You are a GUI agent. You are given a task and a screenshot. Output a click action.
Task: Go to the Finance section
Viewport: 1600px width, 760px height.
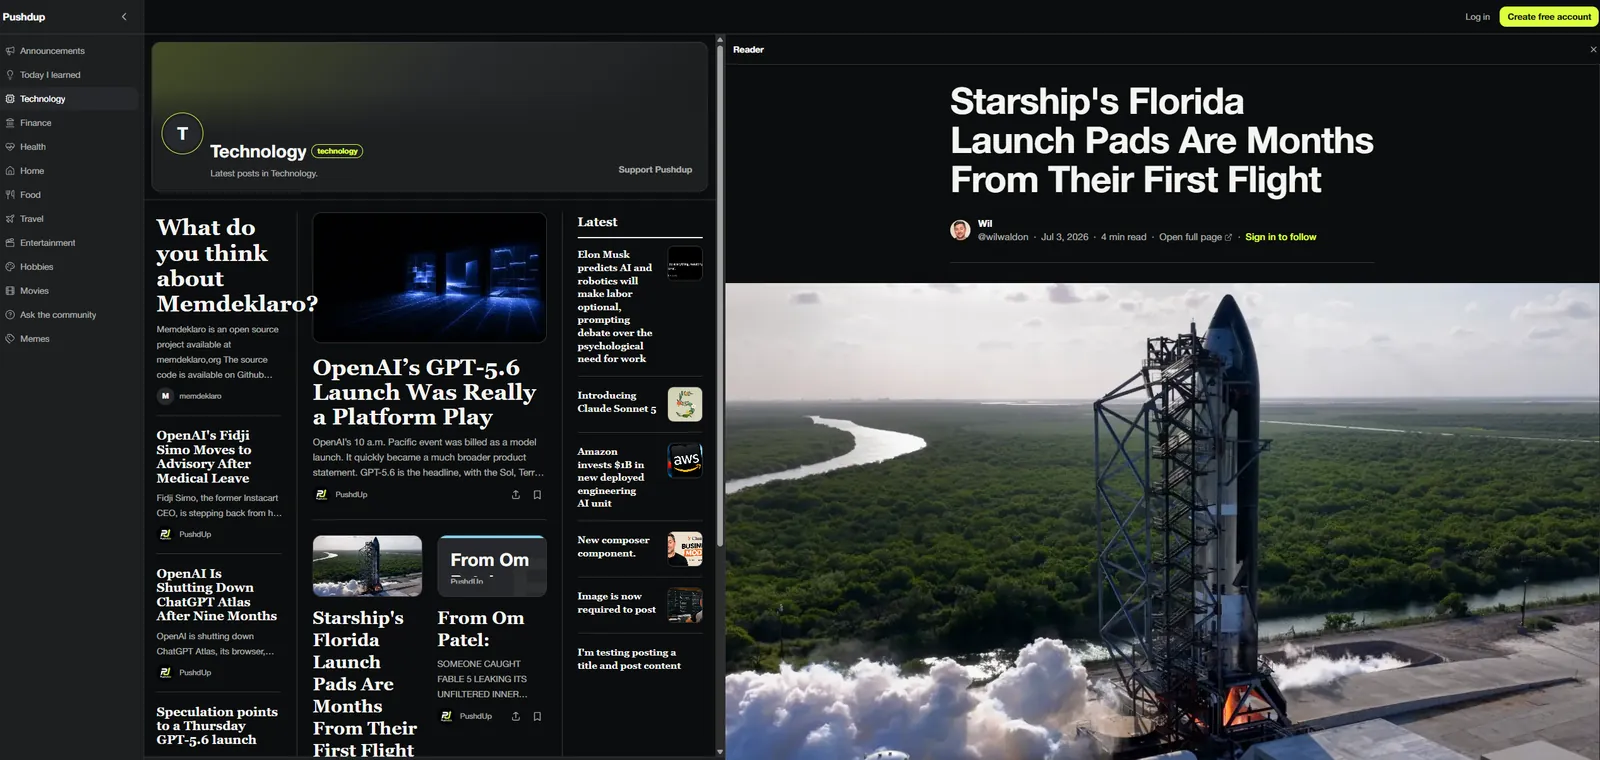(x=35, y=123)
